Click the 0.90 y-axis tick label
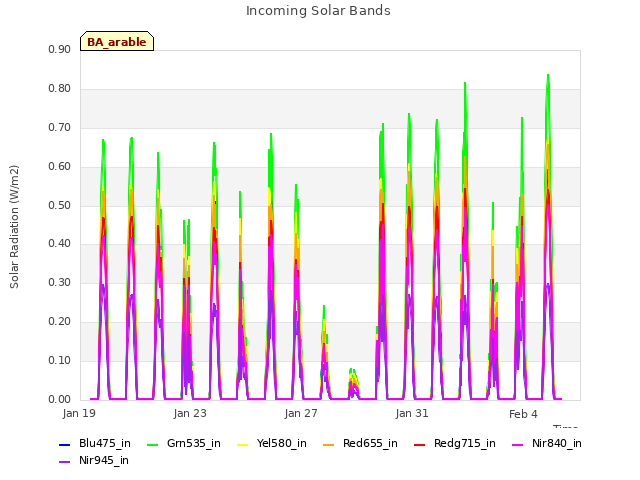 (60, 50)
